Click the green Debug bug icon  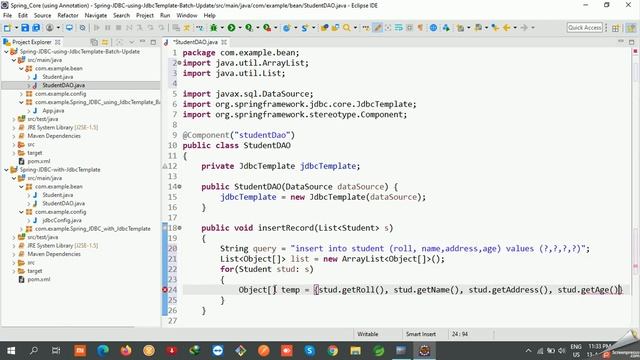(213, 28)
